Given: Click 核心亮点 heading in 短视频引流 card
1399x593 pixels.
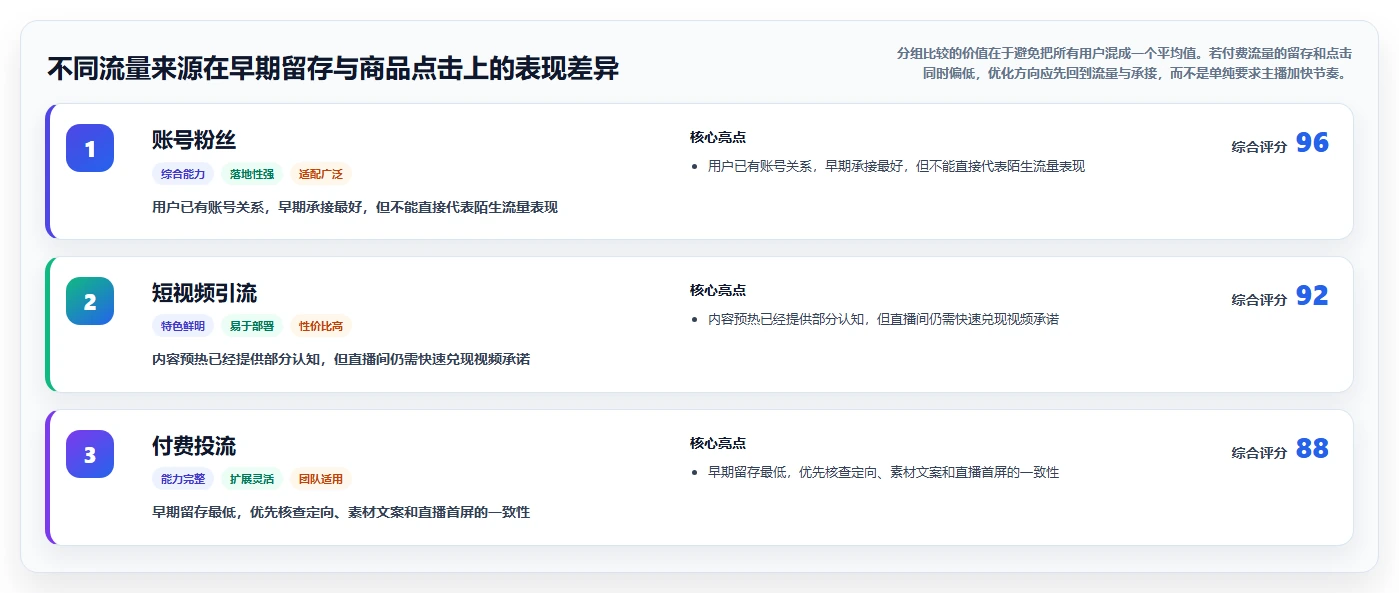Looking at the screenshot, I should (x=718, y=290).
